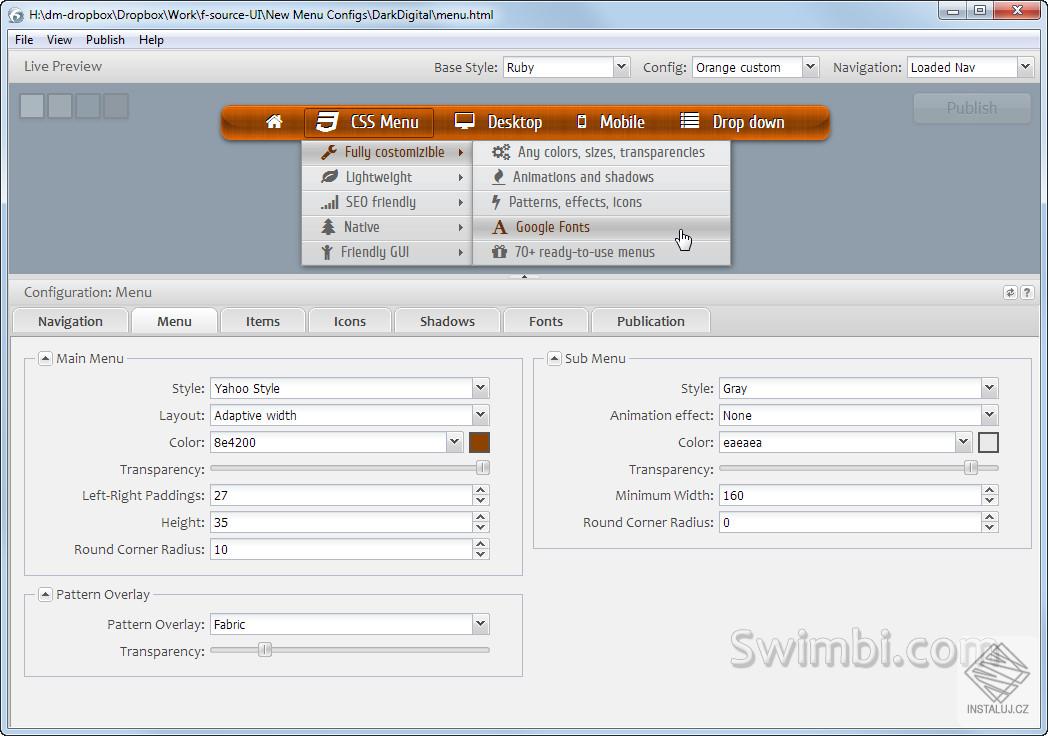This screenshot has height=736, width=1048.
Task: Select the lightning icon for Patterns, effects, Icons
Action: coord(499,202)
